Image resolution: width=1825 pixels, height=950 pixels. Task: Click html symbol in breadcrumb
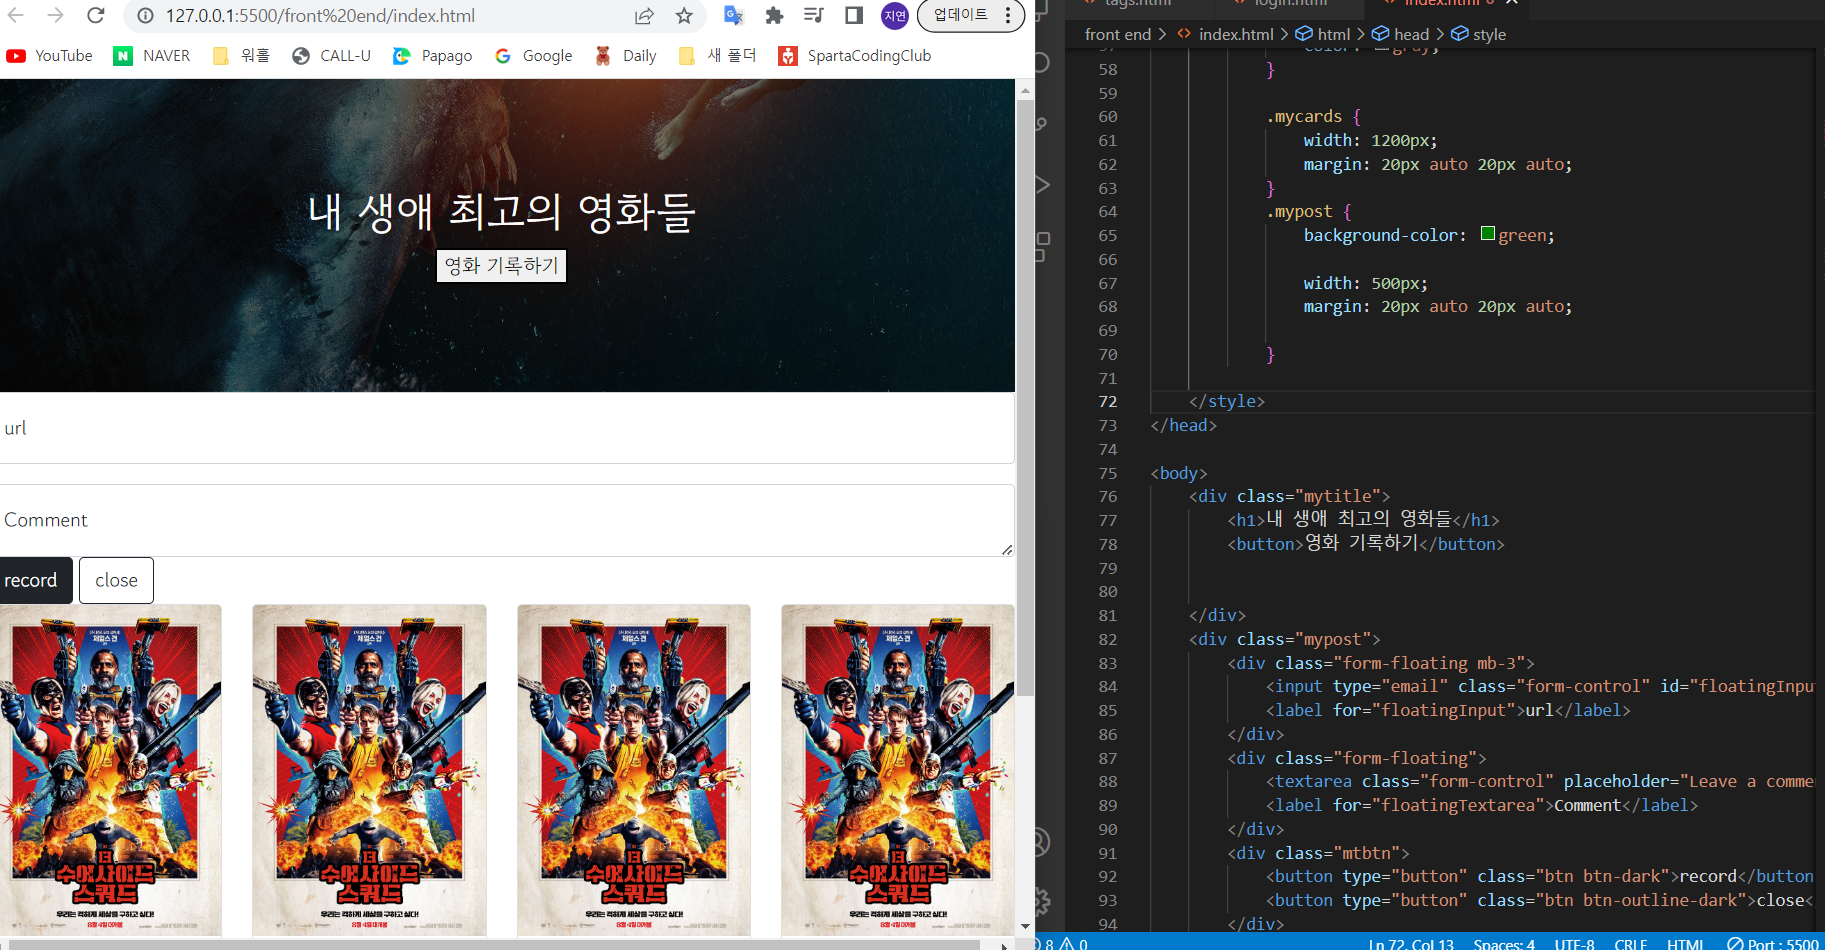coord(1334,34)
